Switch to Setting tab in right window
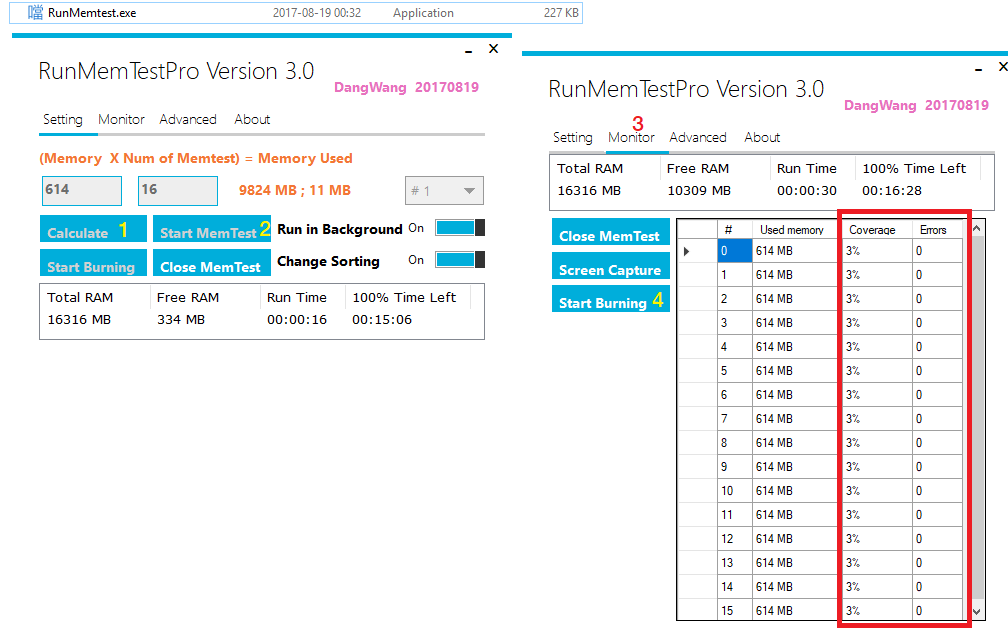Image resolution: width=1008 pixels, height=639 pixels. point(573,138)
